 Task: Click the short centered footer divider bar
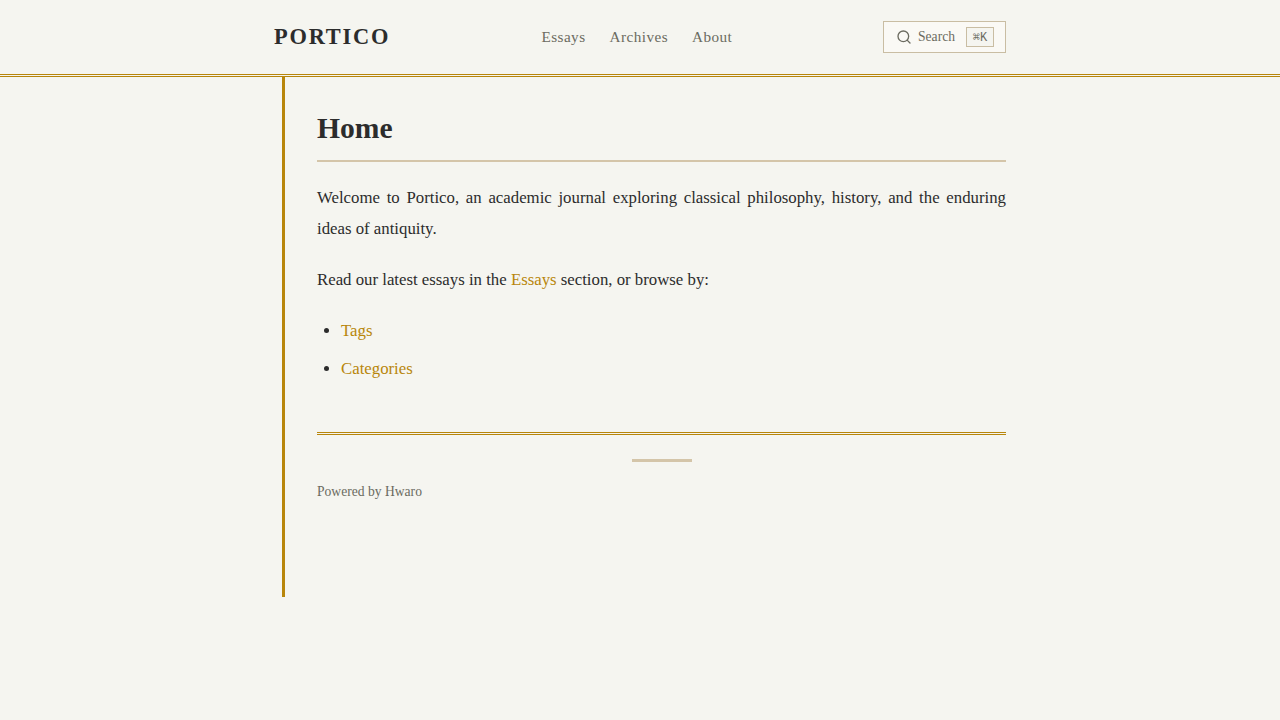[x=662, y=460]
